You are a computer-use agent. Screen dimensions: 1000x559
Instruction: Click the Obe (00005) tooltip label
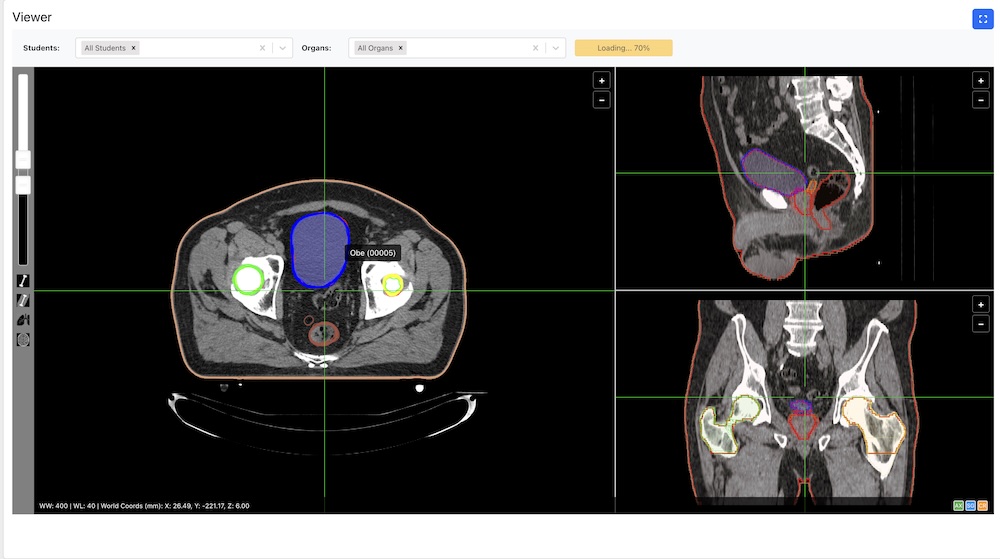tap(372, 253)
